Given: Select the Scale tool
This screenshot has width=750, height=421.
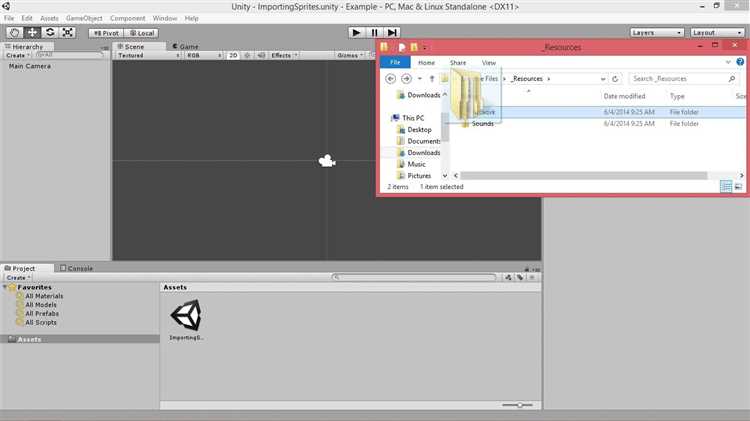Looking at the screenshot, I should click(x=67, y=33).
